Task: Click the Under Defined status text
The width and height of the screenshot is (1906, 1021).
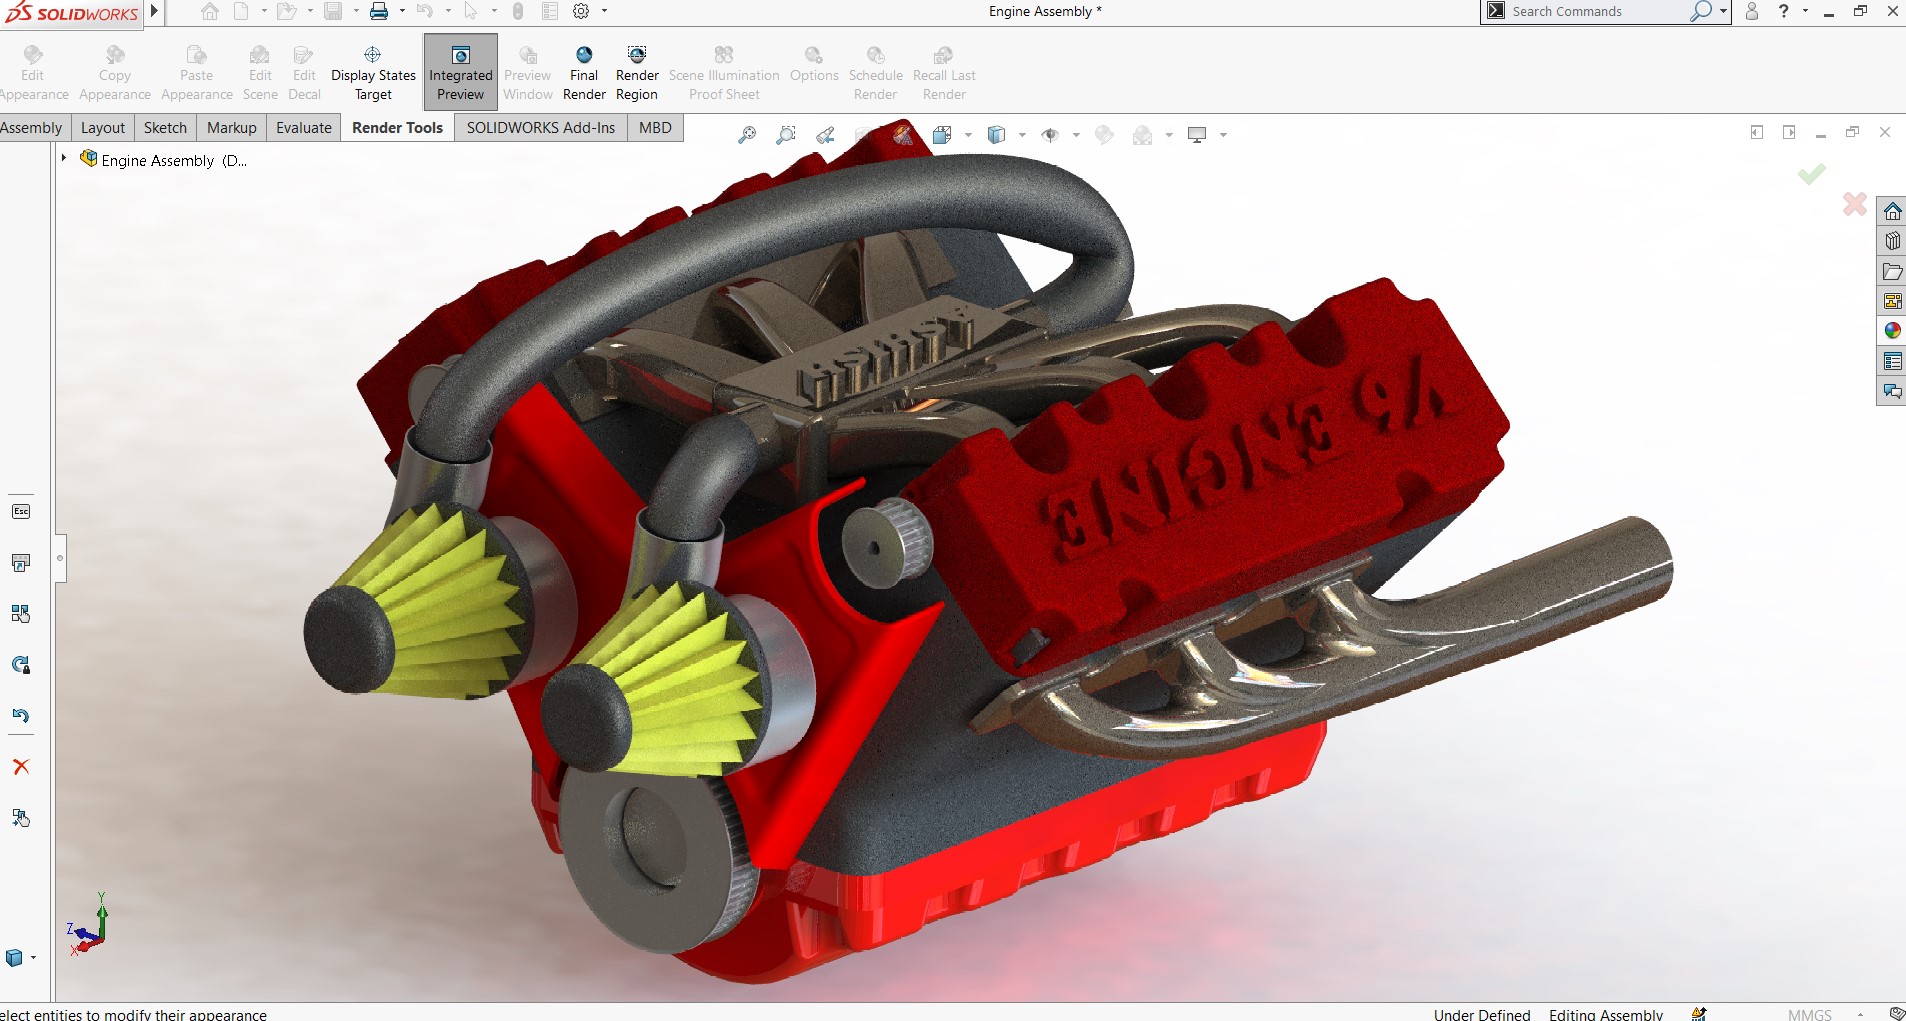Action: tap(1482, 1014)
